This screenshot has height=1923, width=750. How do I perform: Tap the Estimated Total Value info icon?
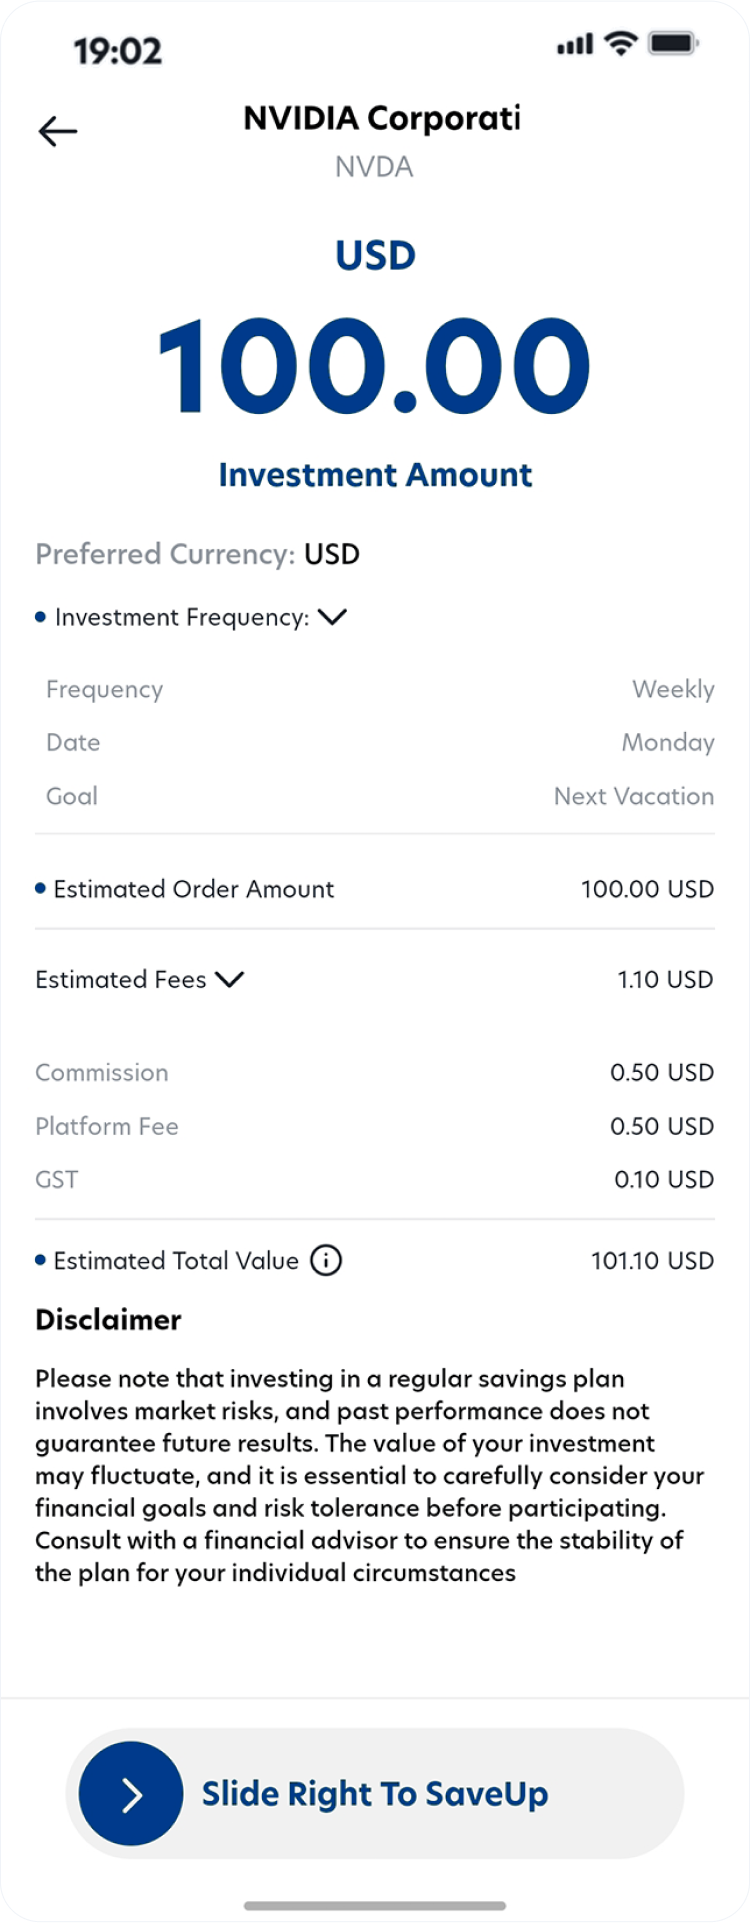click(326, 1260)
